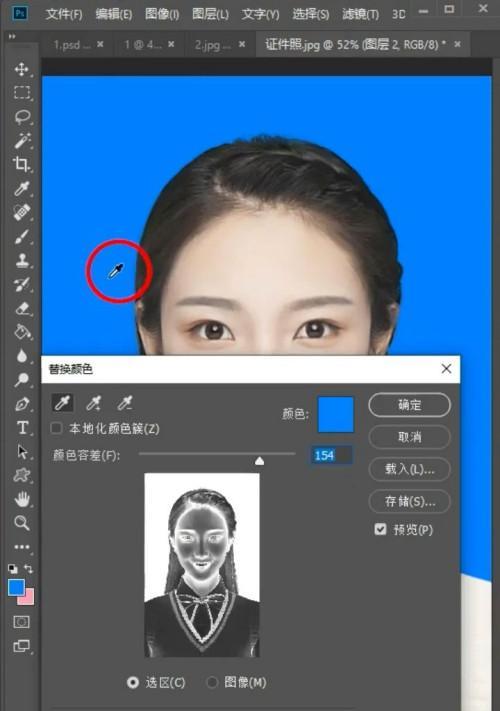
Task: Open the Edit Toolbar ellipsis
Action: 21,547
